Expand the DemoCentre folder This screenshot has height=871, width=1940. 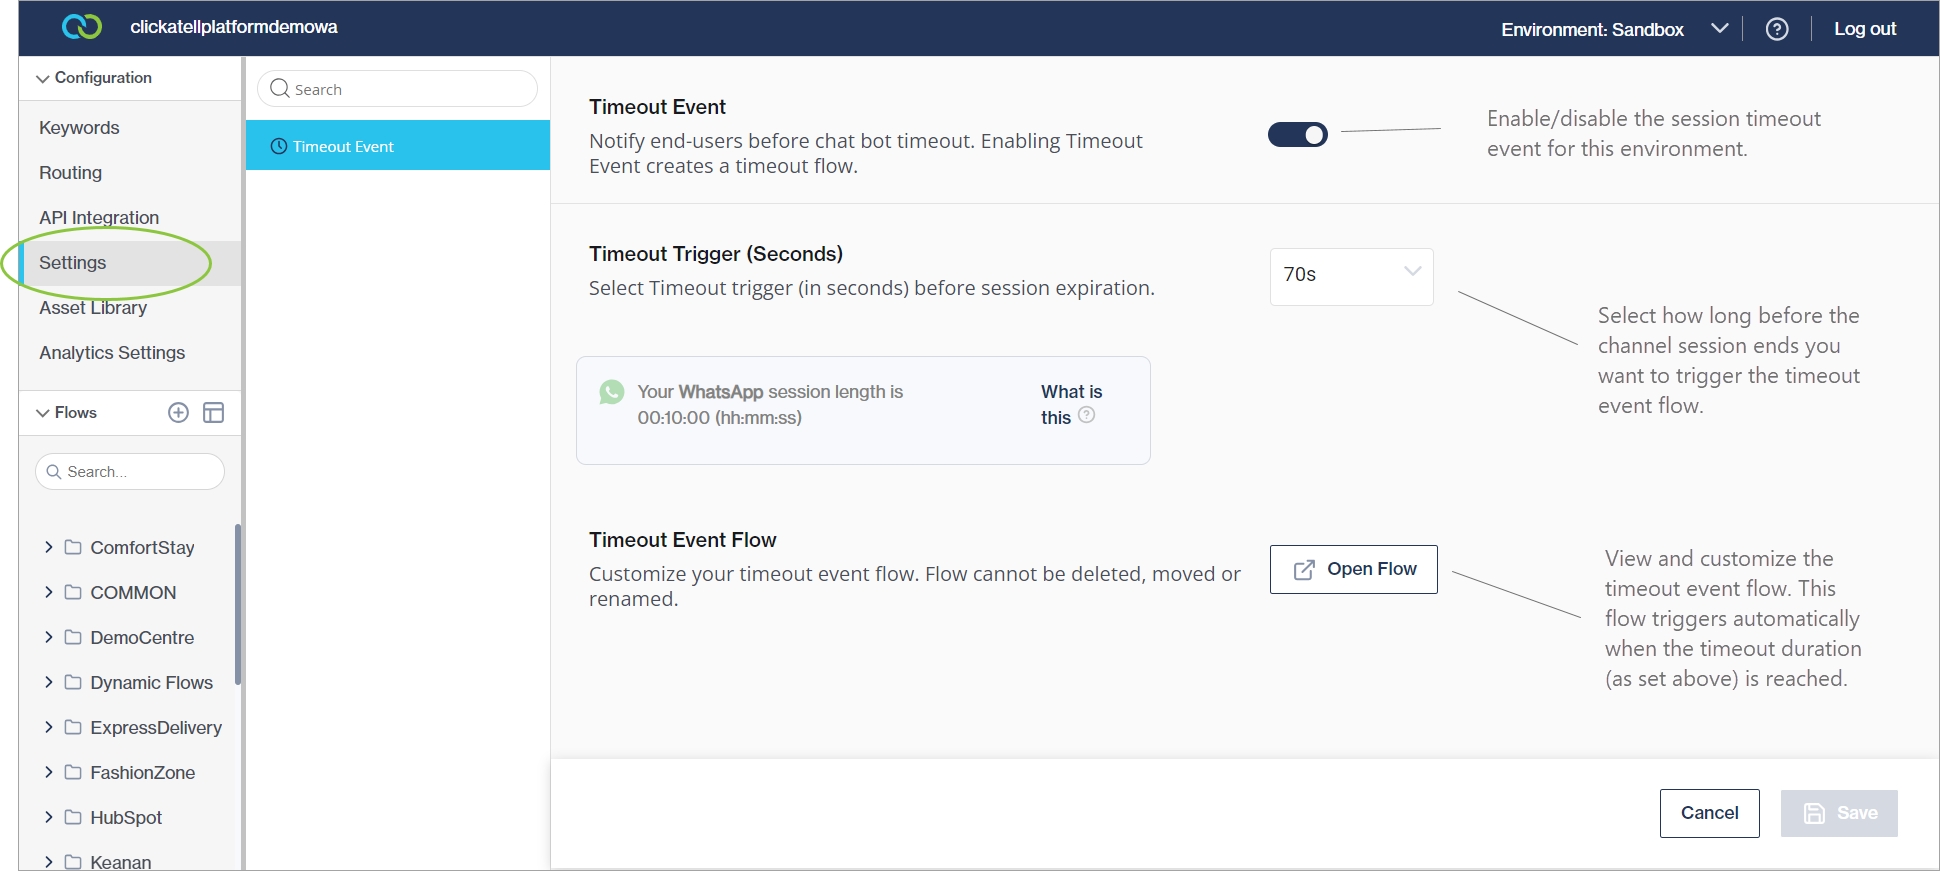click(x=48, y=637)
